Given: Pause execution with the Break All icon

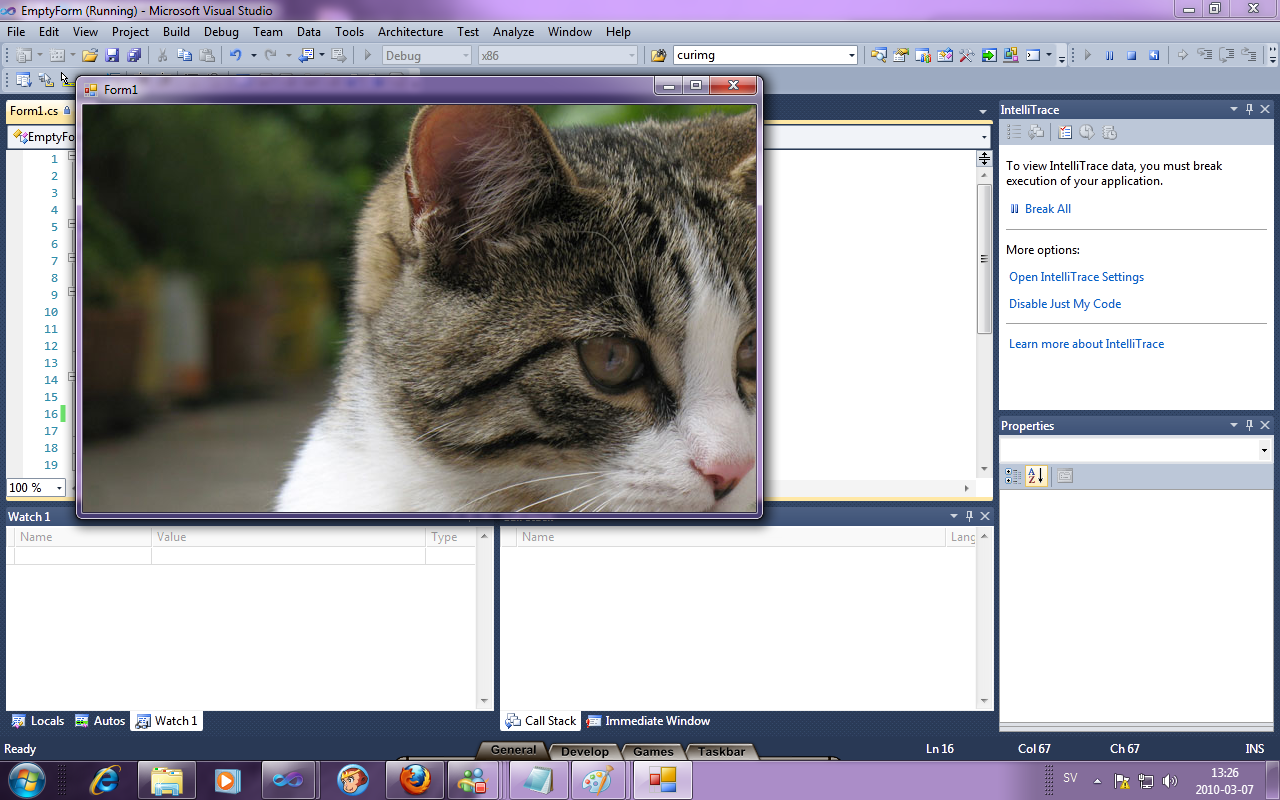Looking at the screenshot, I should click(1110, 55).
